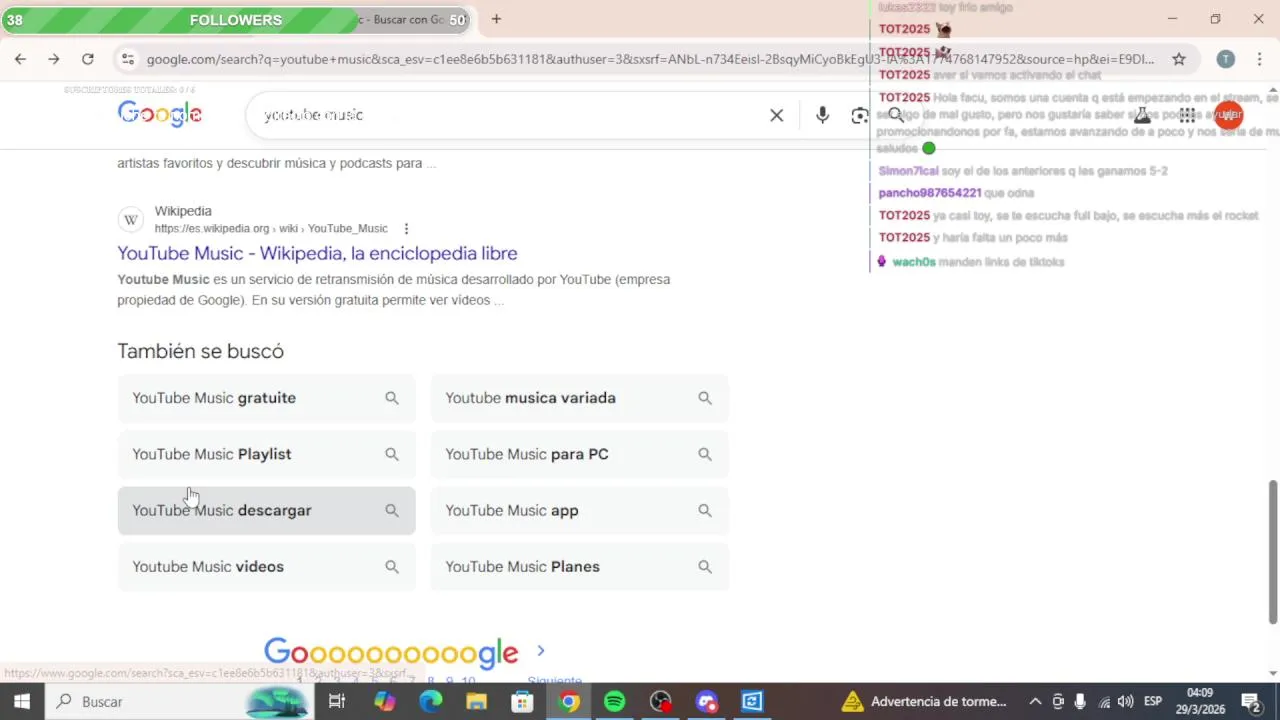Open Task View on taskbar
Image resolution: width=1280 pixels, height=720 pixels.
(337, 701)
